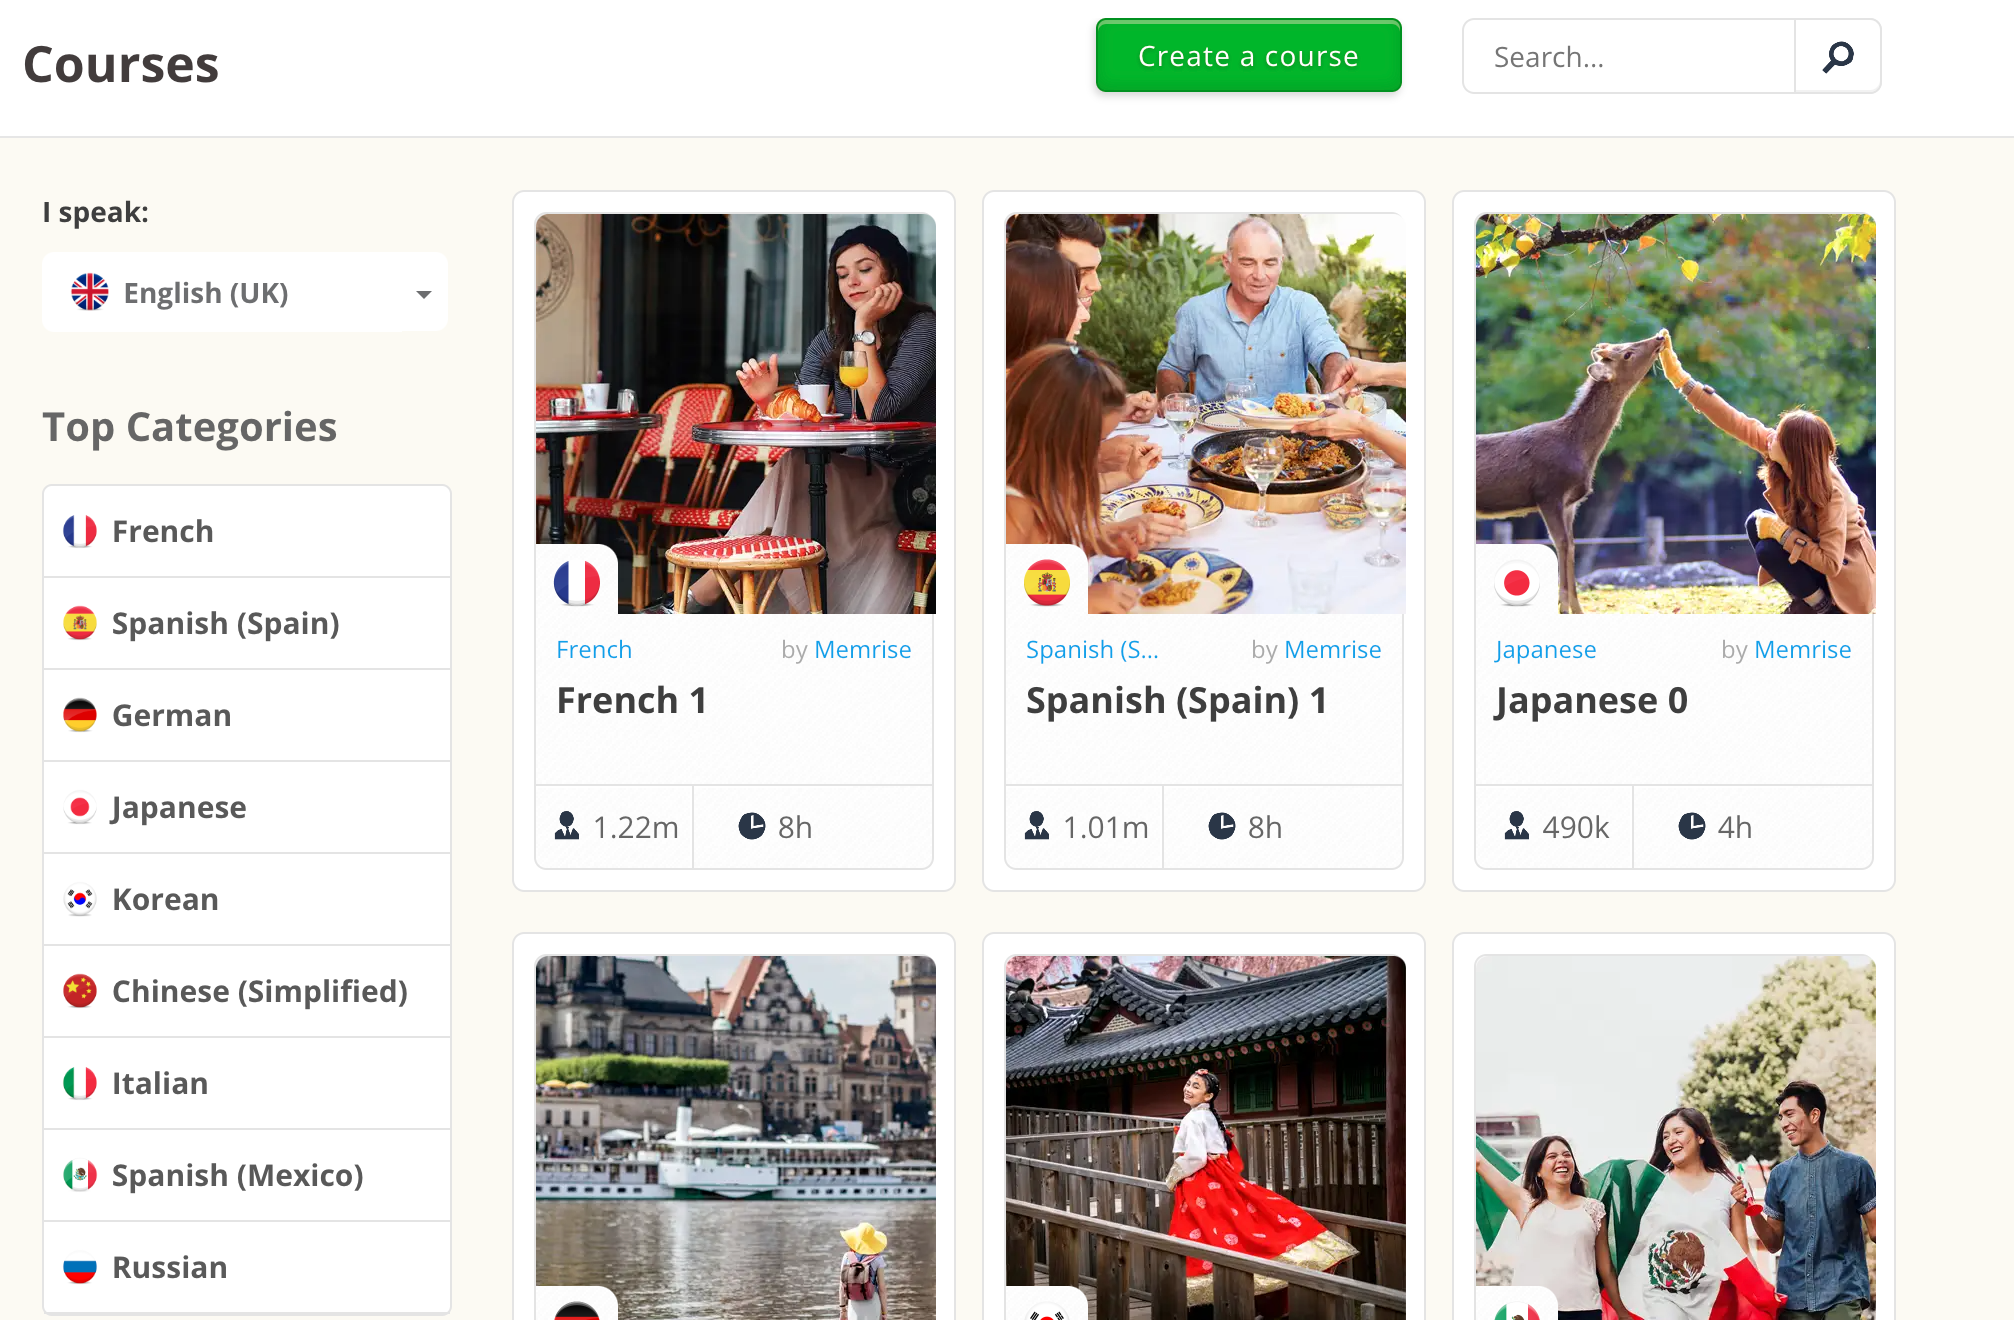Click the Spanish flag badge on Spanish (Spain) 1 card
The image size is (2014, 1320).
click(1047, 581)
